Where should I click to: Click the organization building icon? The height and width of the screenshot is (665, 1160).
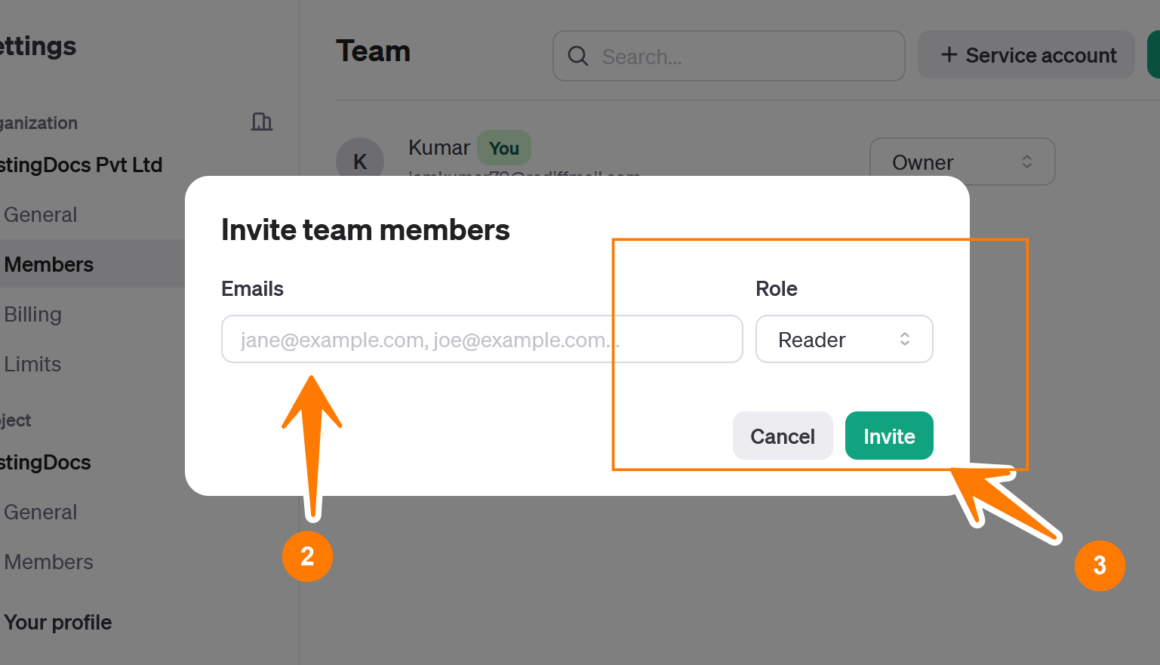click(x=261, y=122)
